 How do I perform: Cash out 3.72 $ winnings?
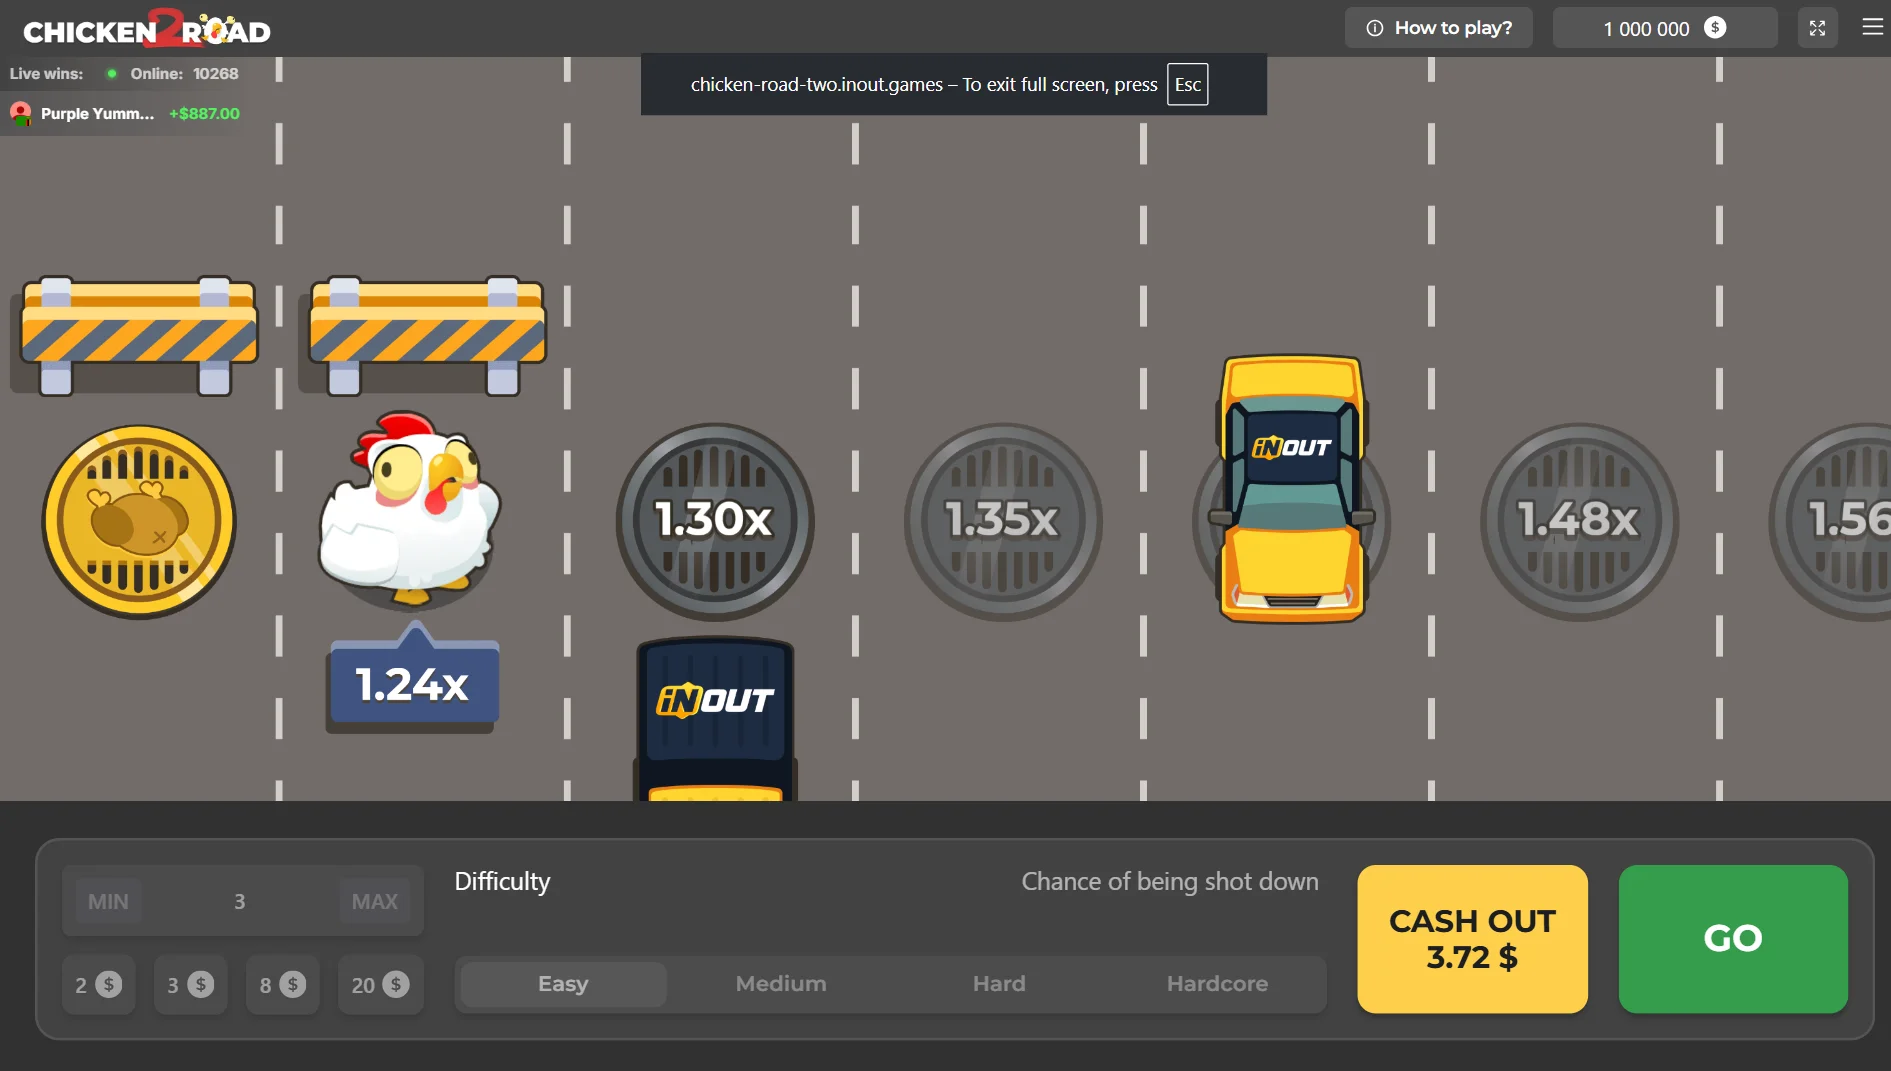(x=1472, y=939)
